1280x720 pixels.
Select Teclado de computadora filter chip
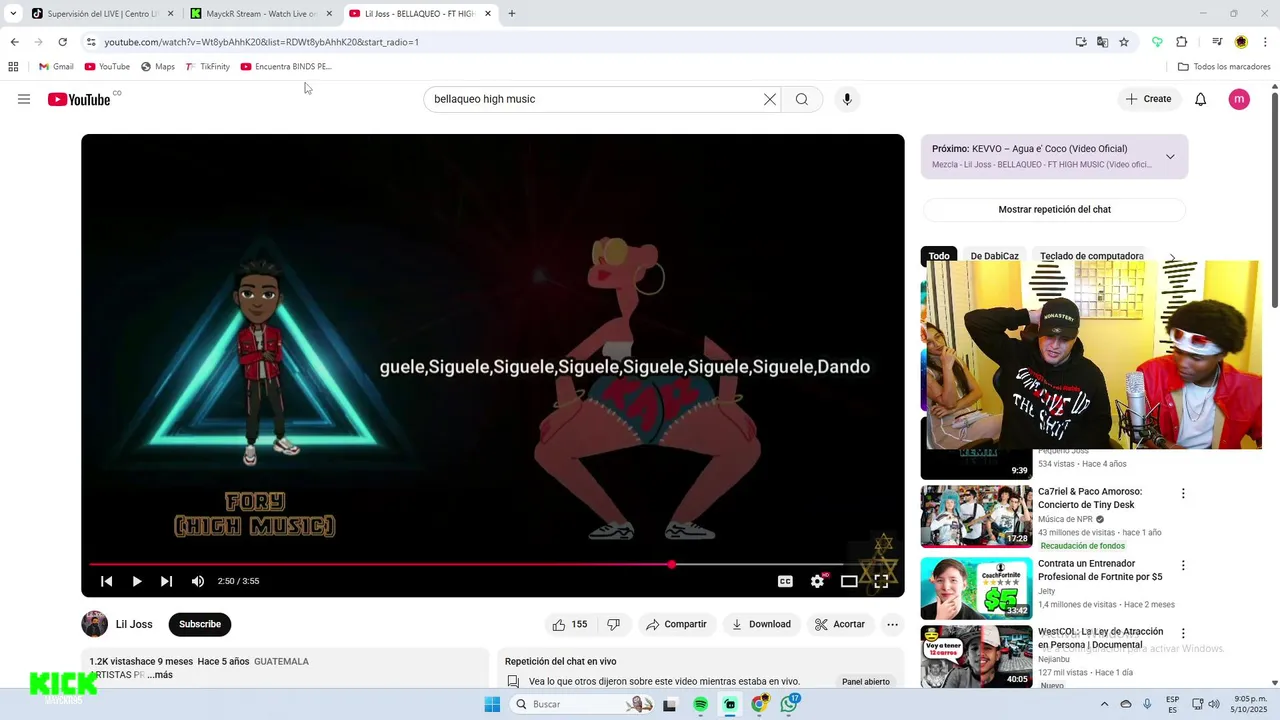[x=1092, y=256]
